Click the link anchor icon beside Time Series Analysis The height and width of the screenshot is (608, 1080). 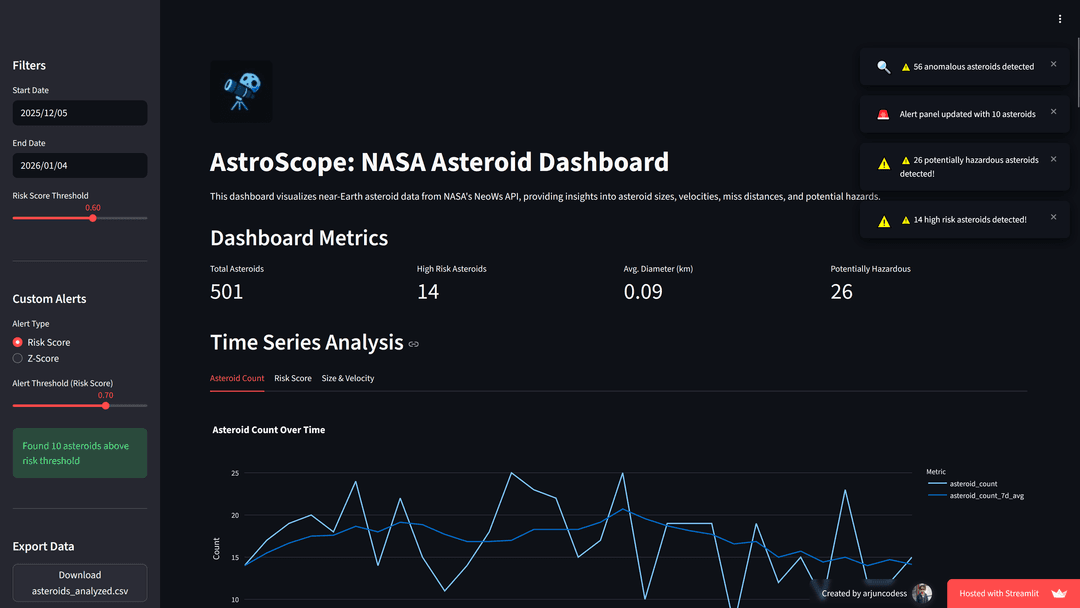coord(413,343)
